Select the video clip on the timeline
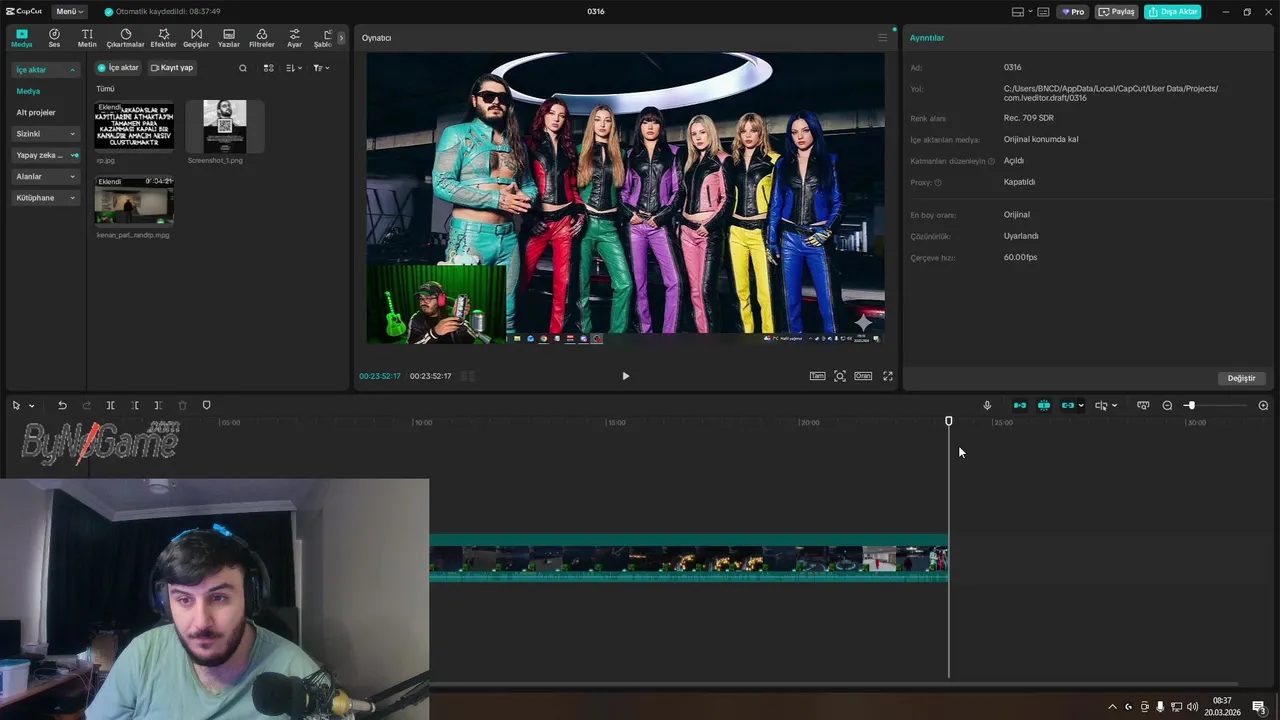The height and width of the screenshot is (720, 1280). pyautogui.click(x=689, y=558)
